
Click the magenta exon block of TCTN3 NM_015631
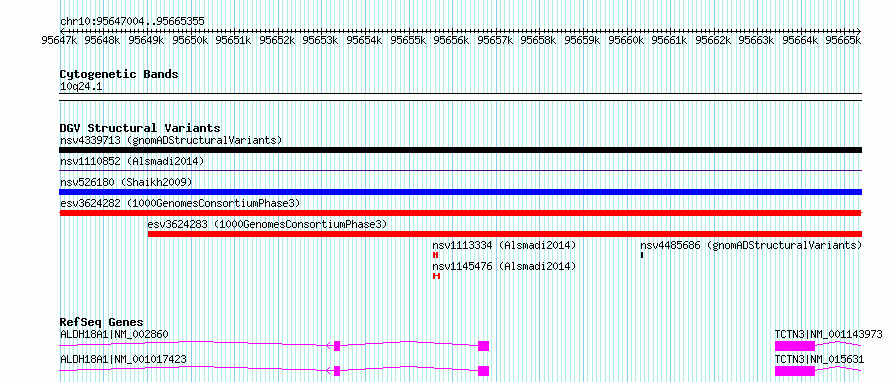(795, 371)
